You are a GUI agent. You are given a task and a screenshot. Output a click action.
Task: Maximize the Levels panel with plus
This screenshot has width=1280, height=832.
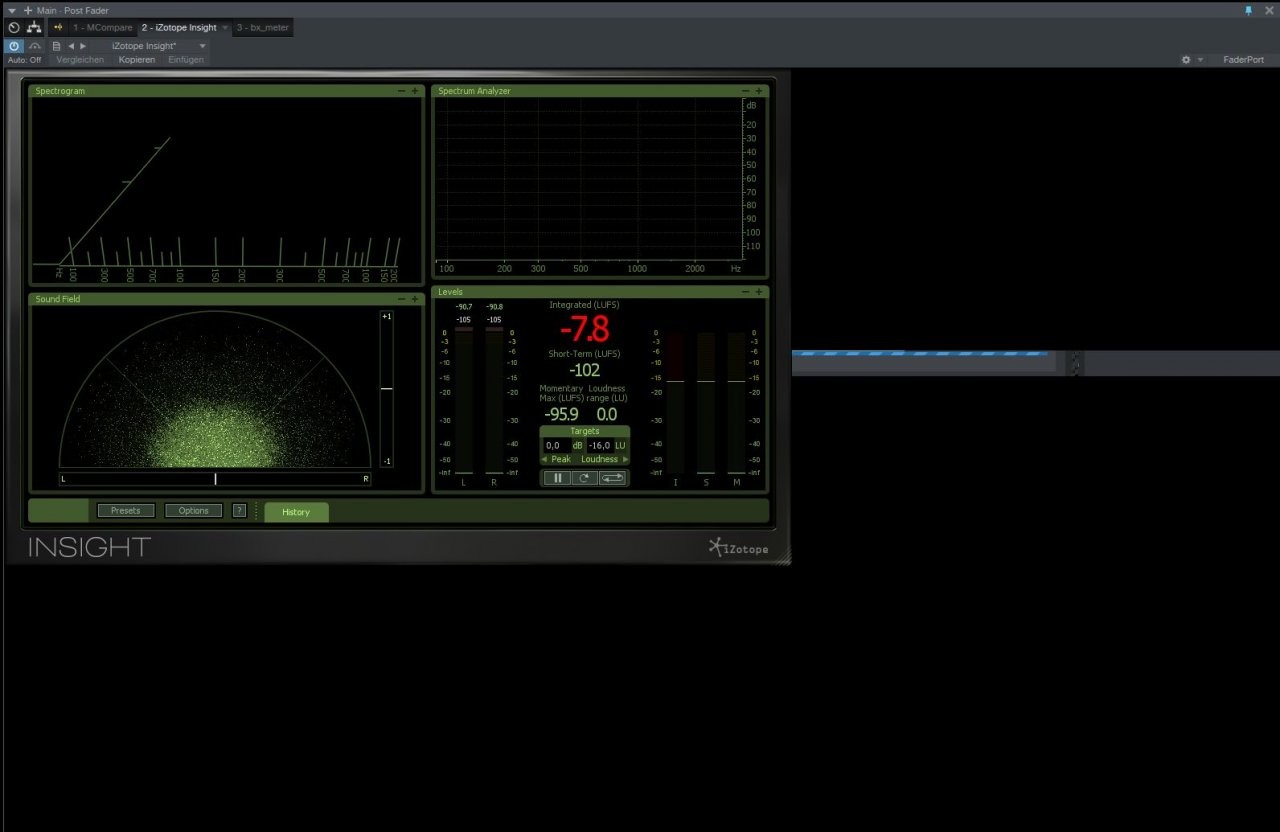coord(759,292)
